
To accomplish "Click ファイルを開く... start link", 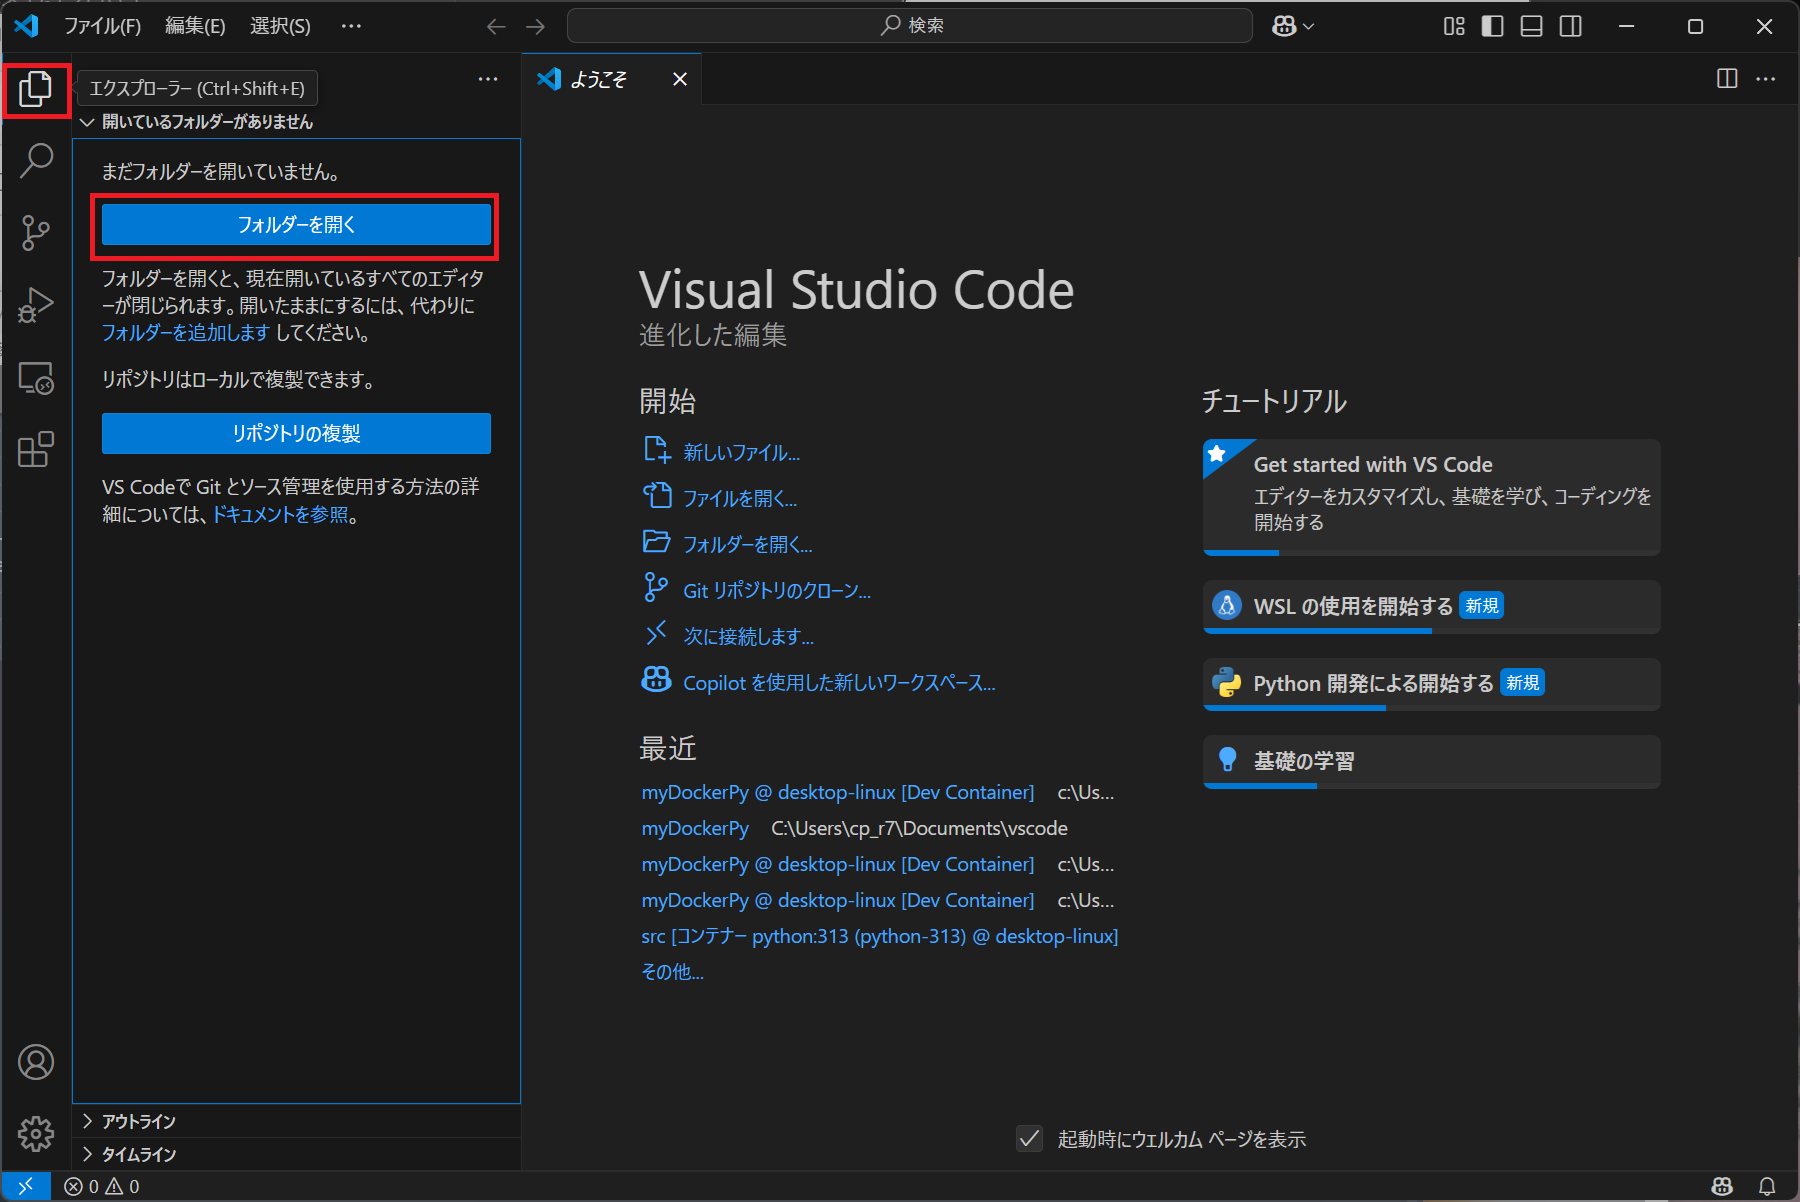I will tap(740, 499).
